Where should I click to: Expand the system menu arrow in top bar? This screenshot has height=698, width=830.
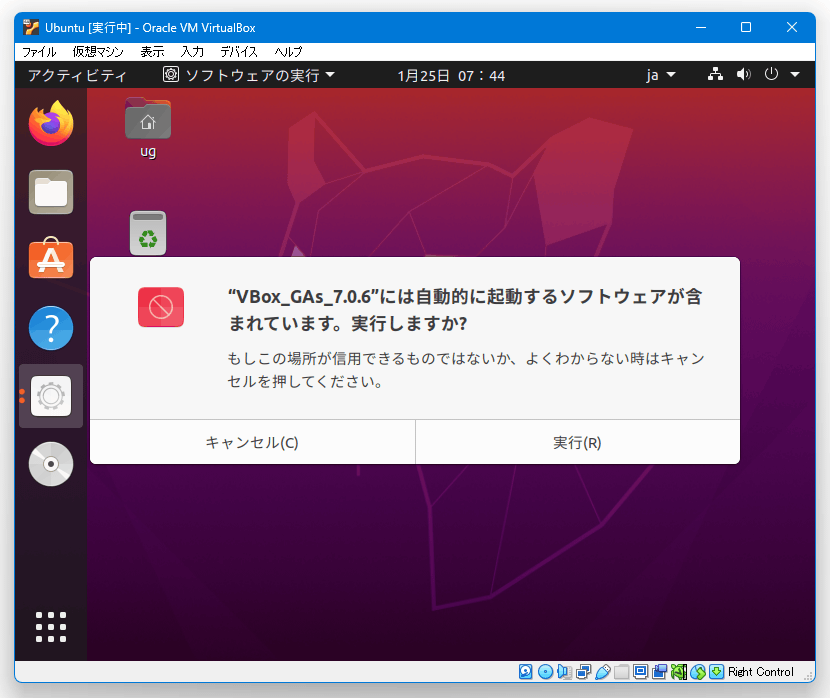(x=795, y=75)
